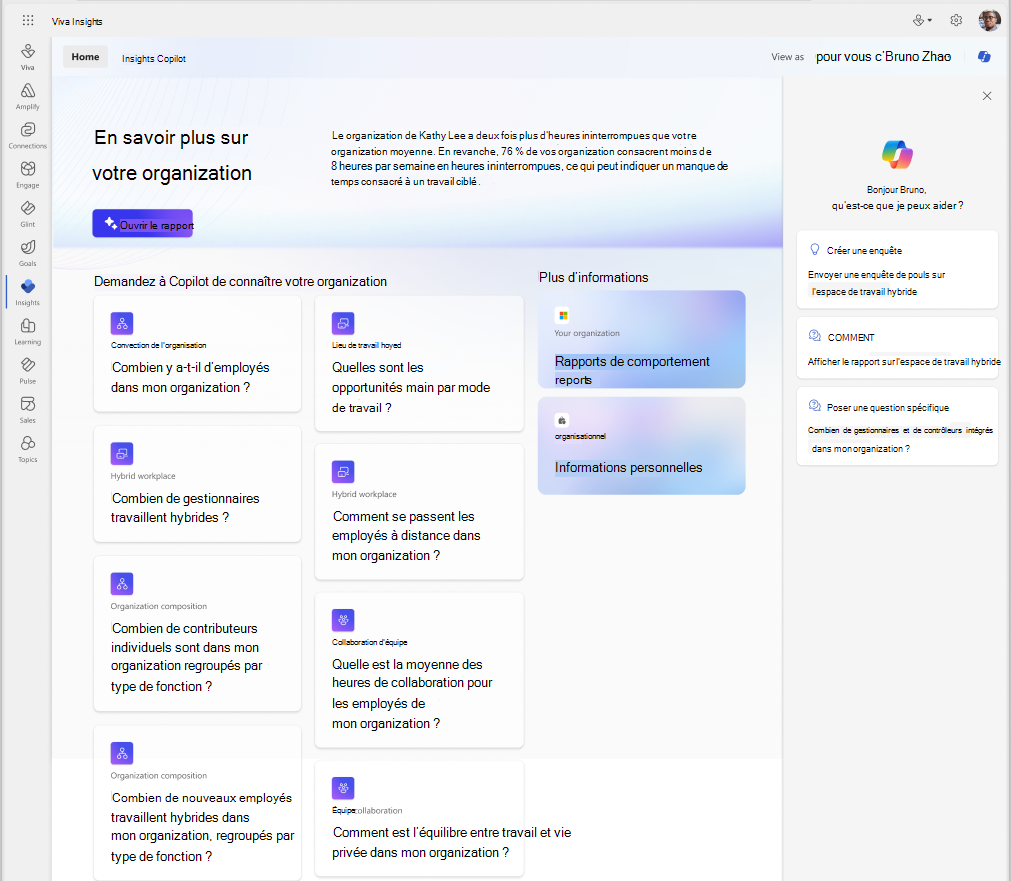
Task: Open Connections in the left sidebar
Action: (28, 135)
